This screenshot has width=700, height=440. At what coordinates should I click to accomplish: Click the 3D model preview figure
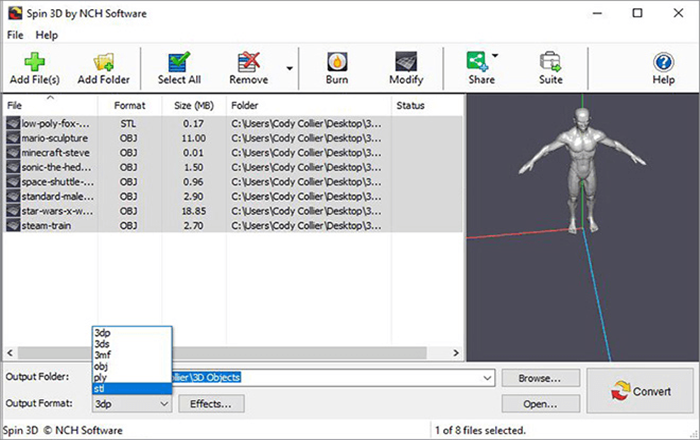pyautogui.click(x=582, y=170)
